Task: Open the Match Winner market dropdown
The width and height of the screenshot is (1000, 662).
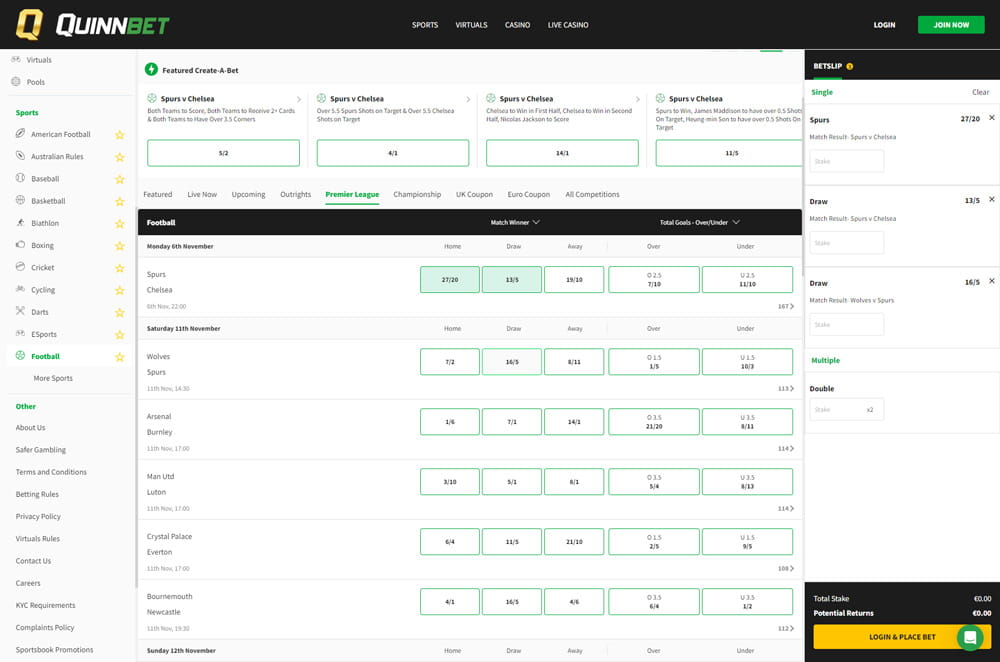Action: (x=515, y=223)
